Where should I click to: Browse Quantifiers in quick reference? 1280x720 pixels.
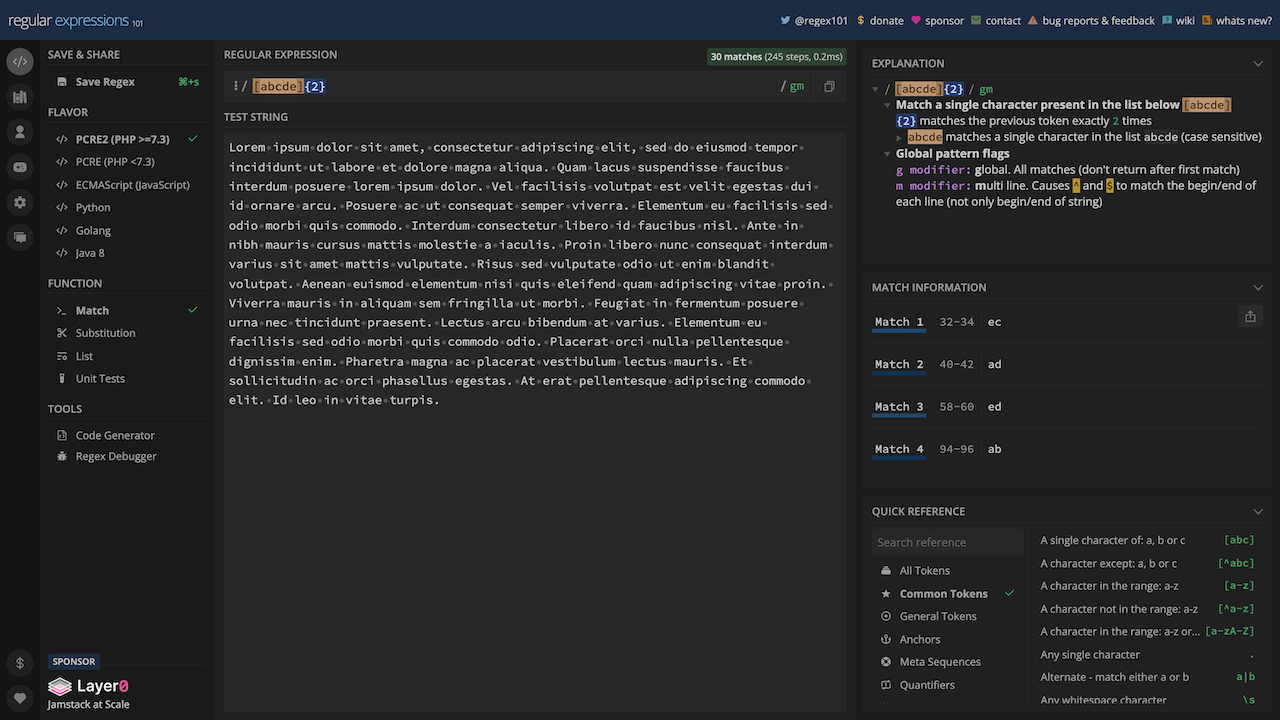[925, 685]
